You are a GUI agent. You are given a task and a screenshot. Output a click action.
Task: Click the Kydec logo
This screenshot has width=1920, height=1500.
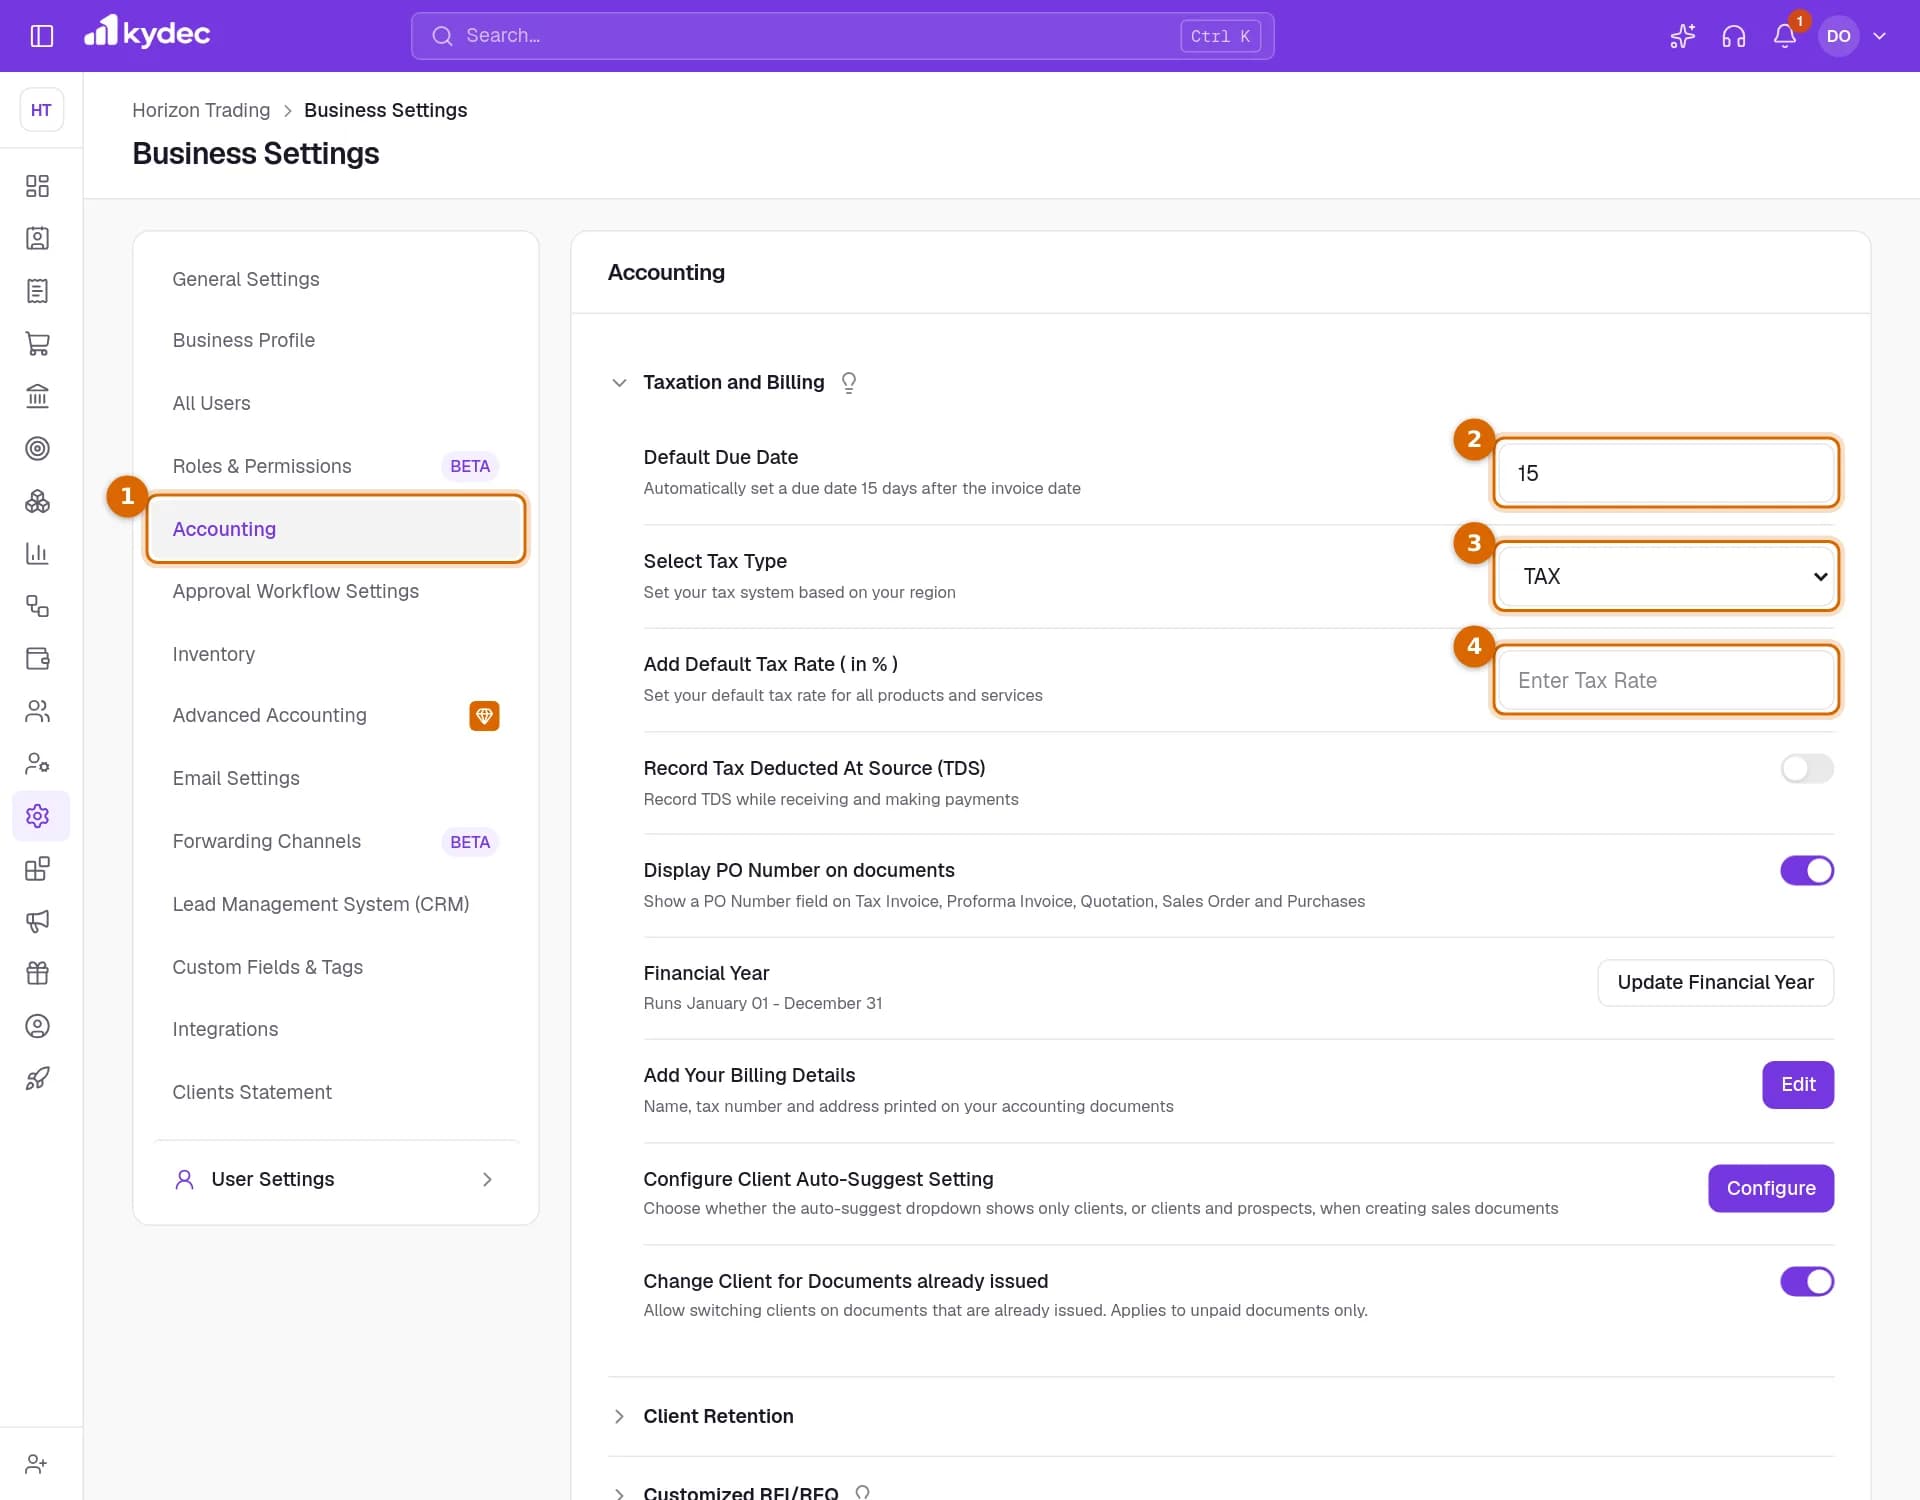(147, 32)
